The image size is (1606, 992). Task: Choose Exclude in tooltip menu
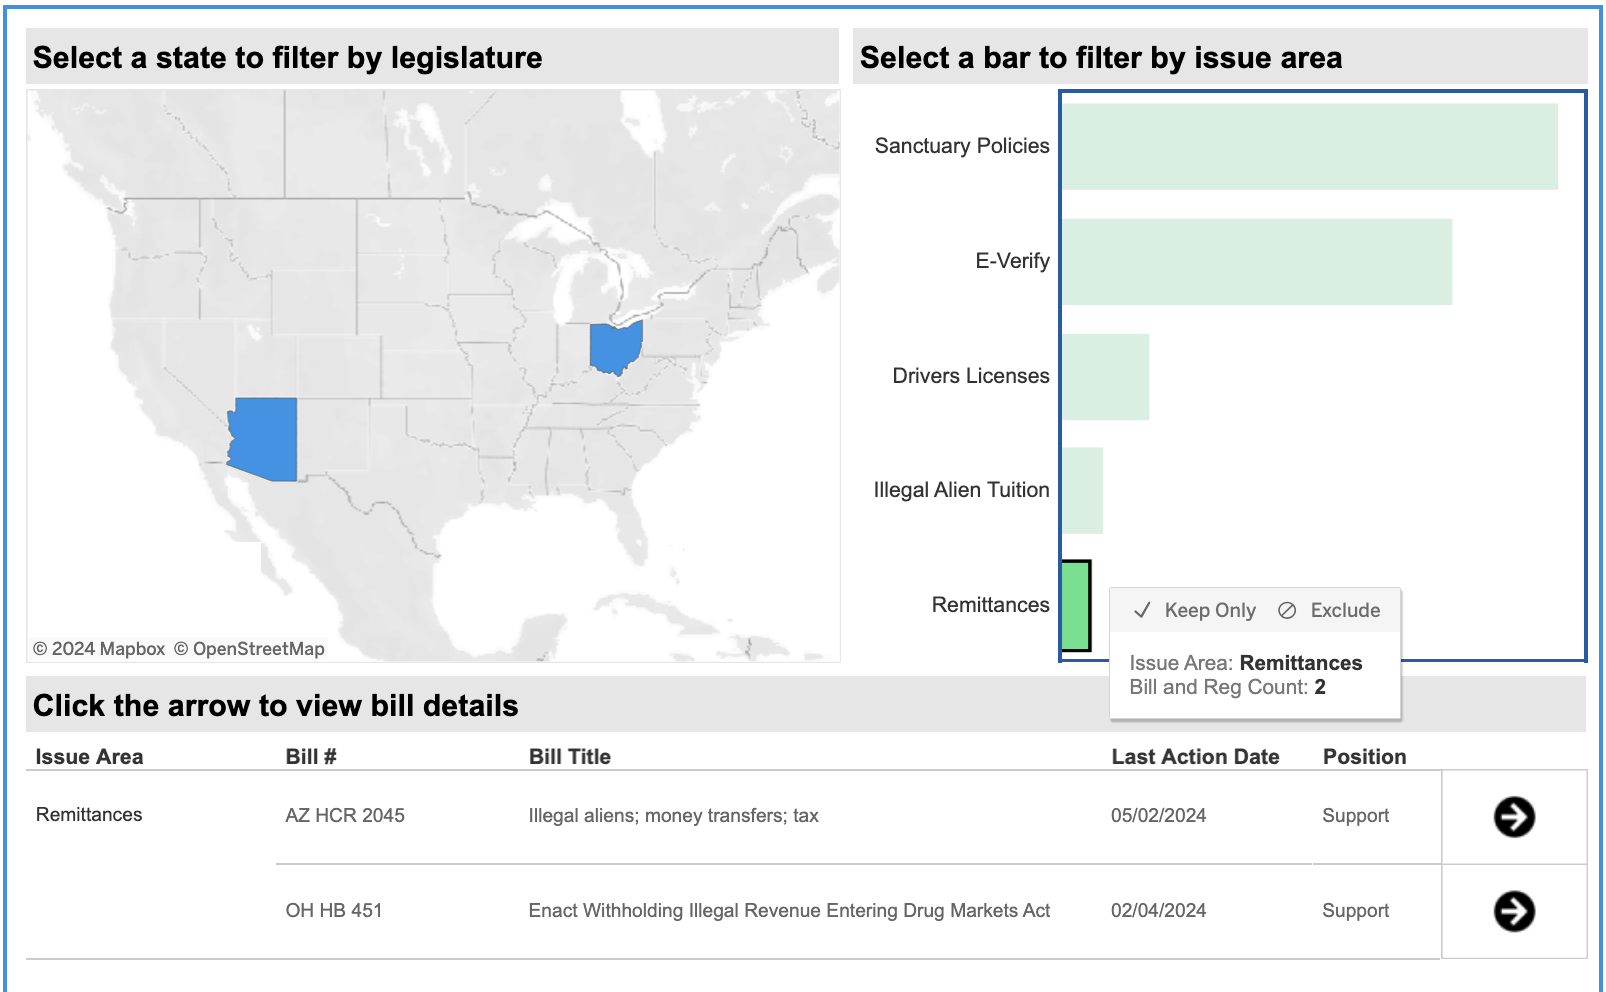pyautogui.click(x=1344, y=611)
